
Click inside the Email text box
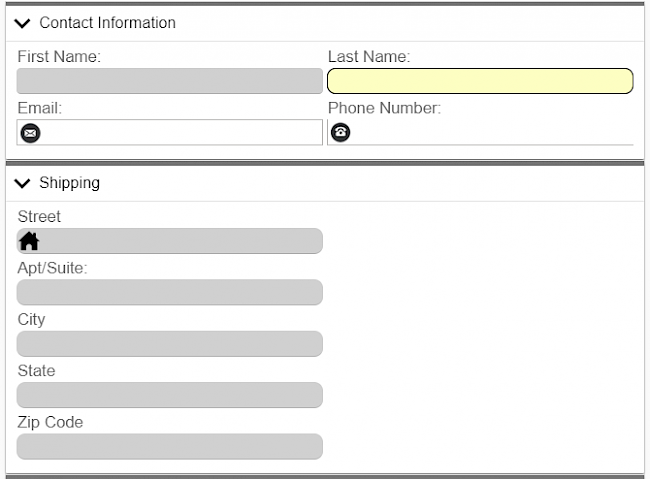(x=180, y=132)
